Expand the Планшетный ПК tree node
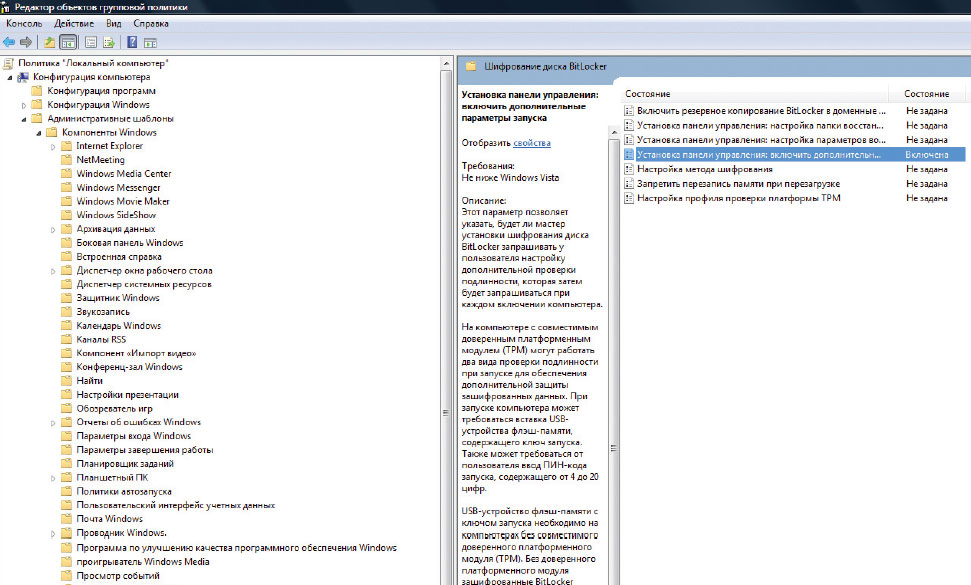This screenshot has width=971, height=585. click(x=53, y=478)
